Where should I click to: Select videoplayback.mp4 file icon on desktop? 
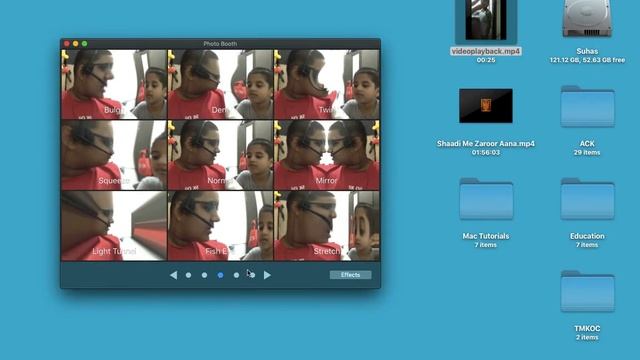(486, 20)
